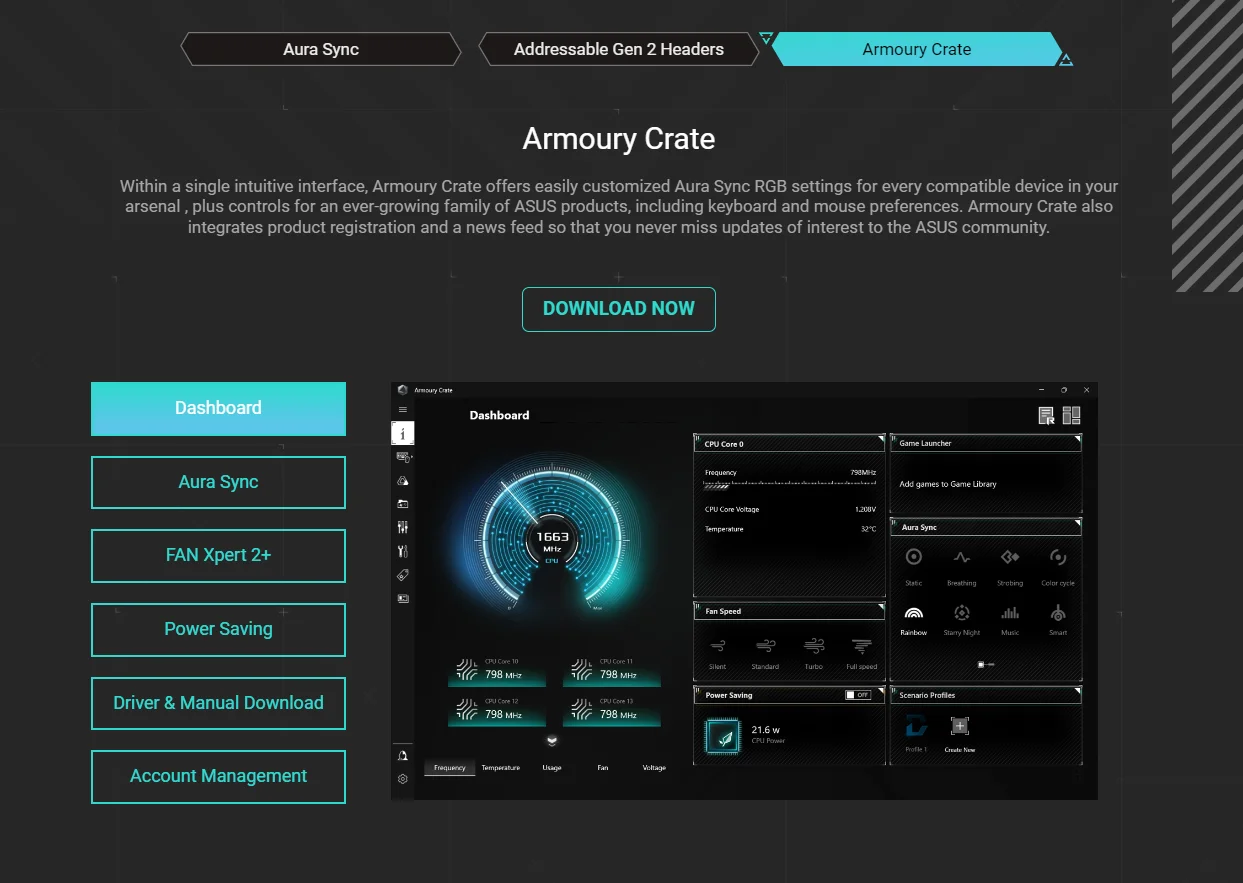Click the CPU Core 12 tile
Viewport: 1243px width, 883px height.
click(497, 710)
